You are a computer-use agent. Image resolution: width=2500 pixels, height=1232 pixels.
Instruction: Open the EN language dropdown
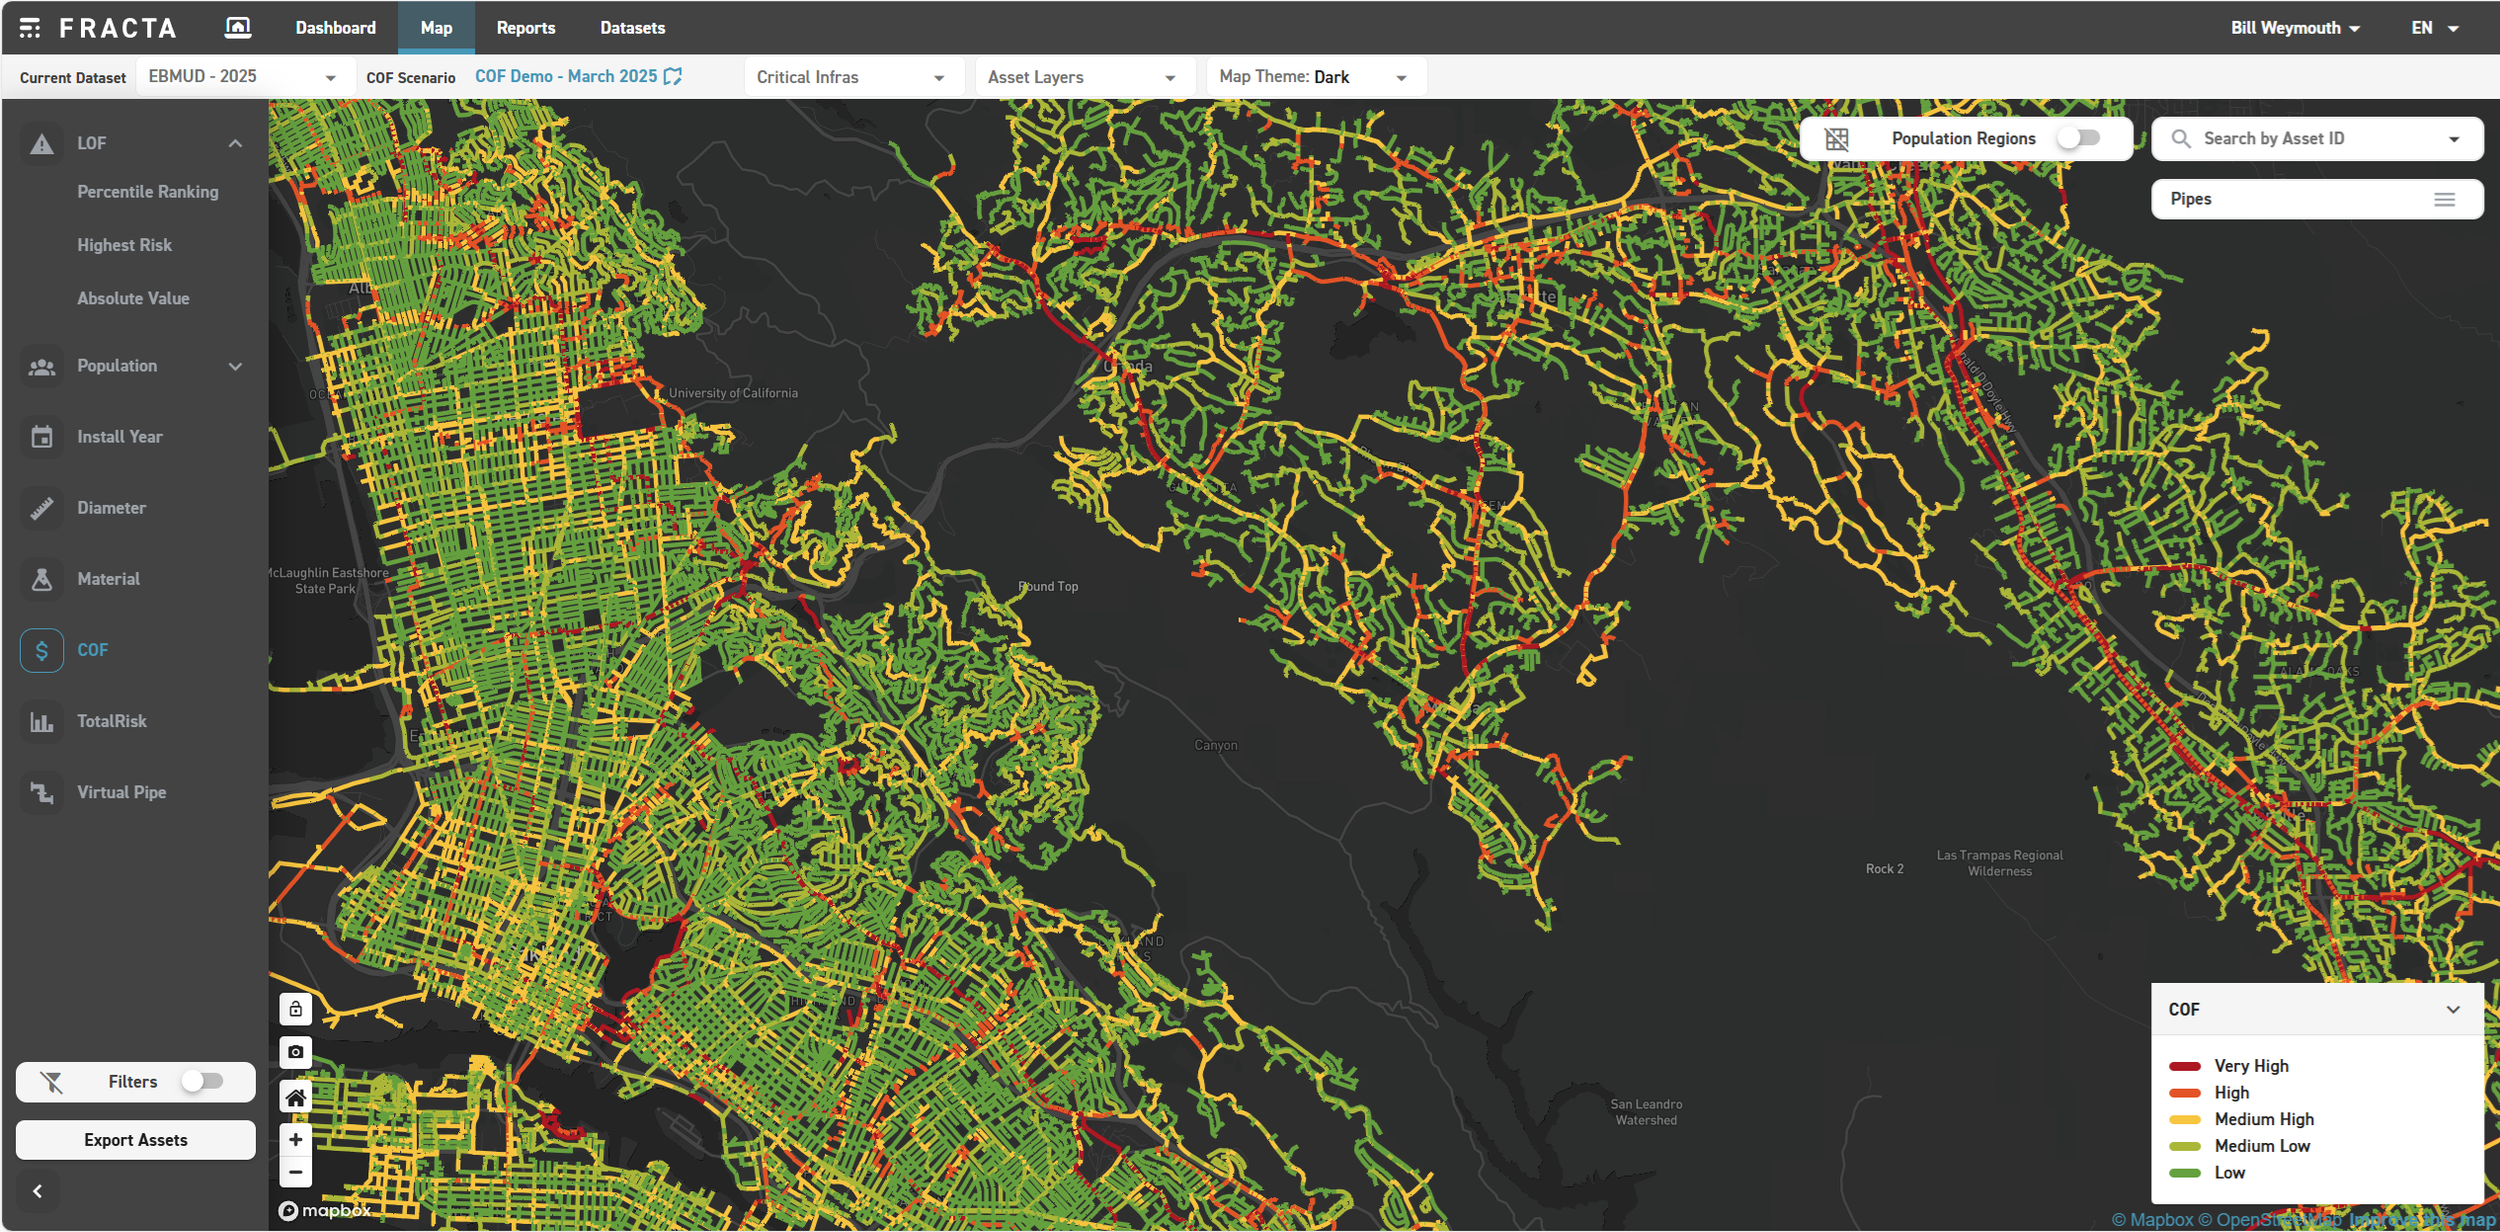pos(2434,28)
